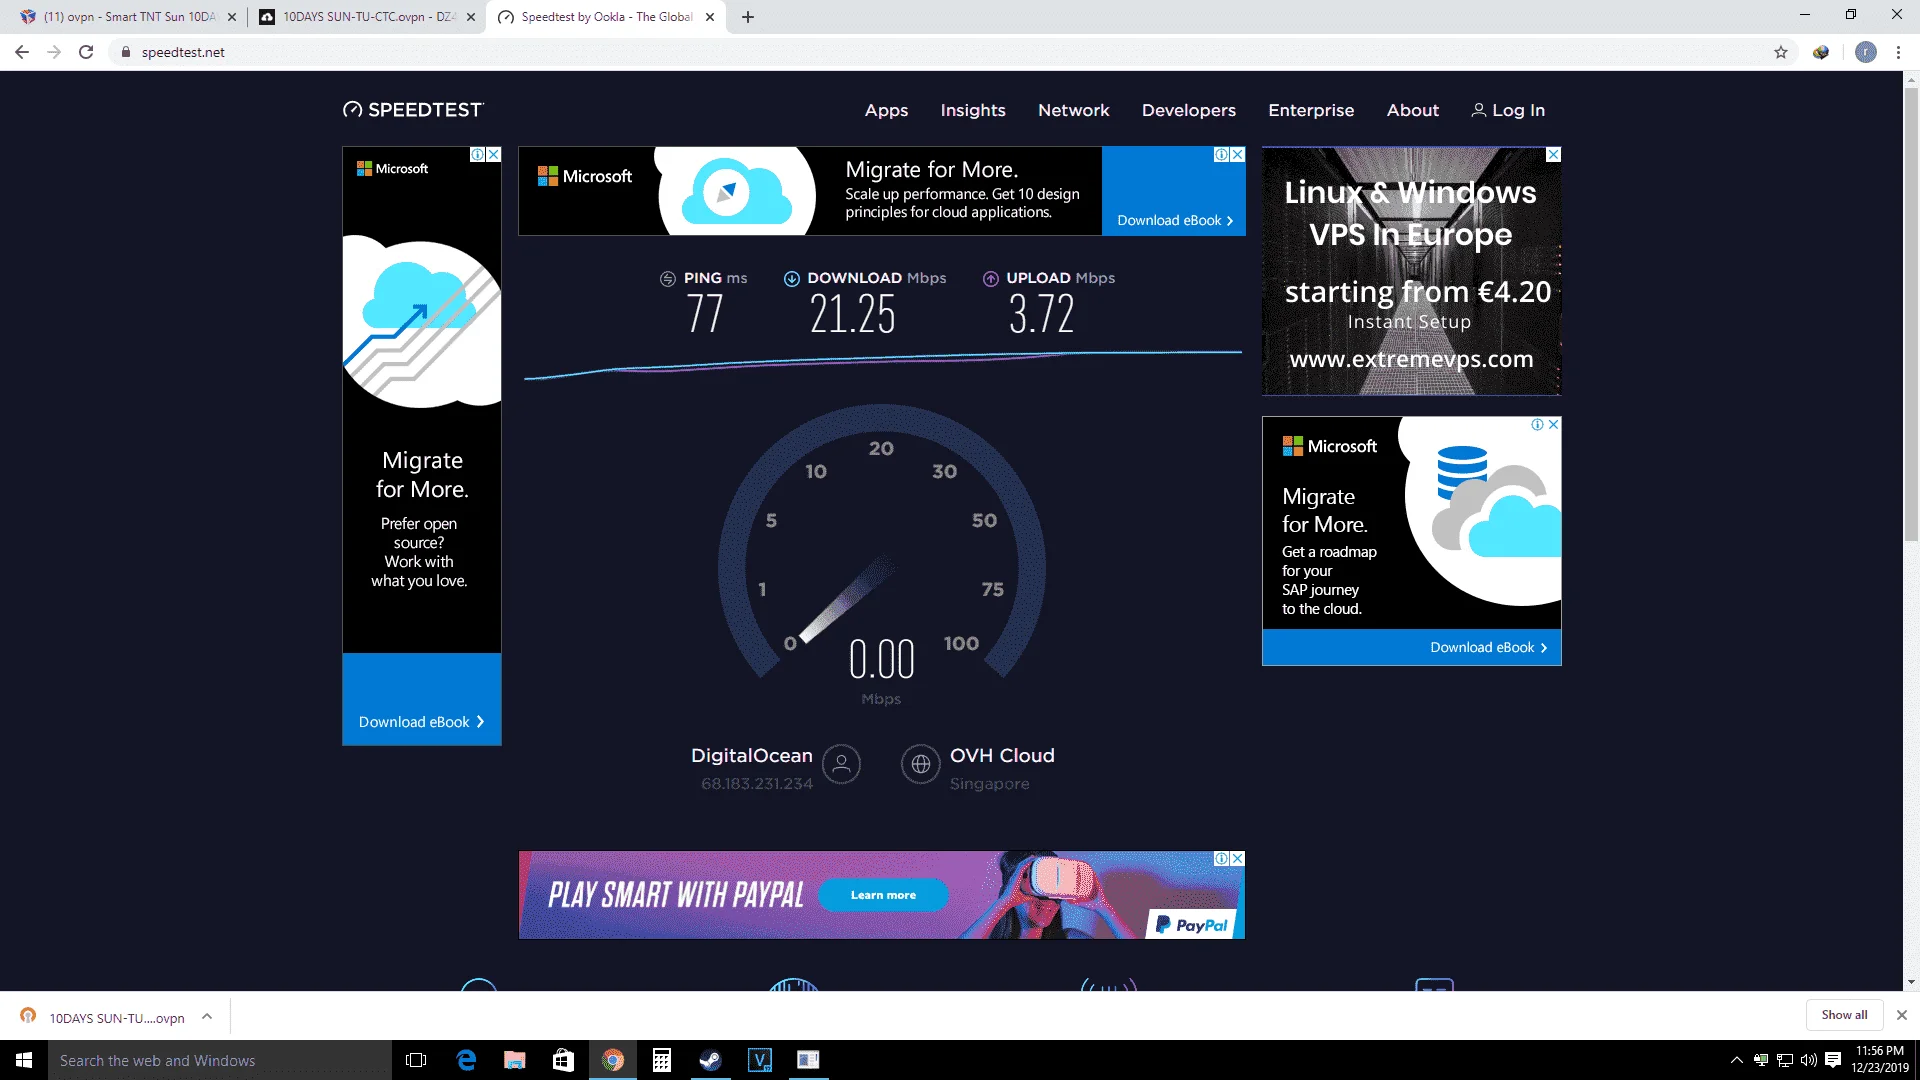Click the Speedtest logo
Viewport: 1920px width, 1080px height.
[413, 110]
